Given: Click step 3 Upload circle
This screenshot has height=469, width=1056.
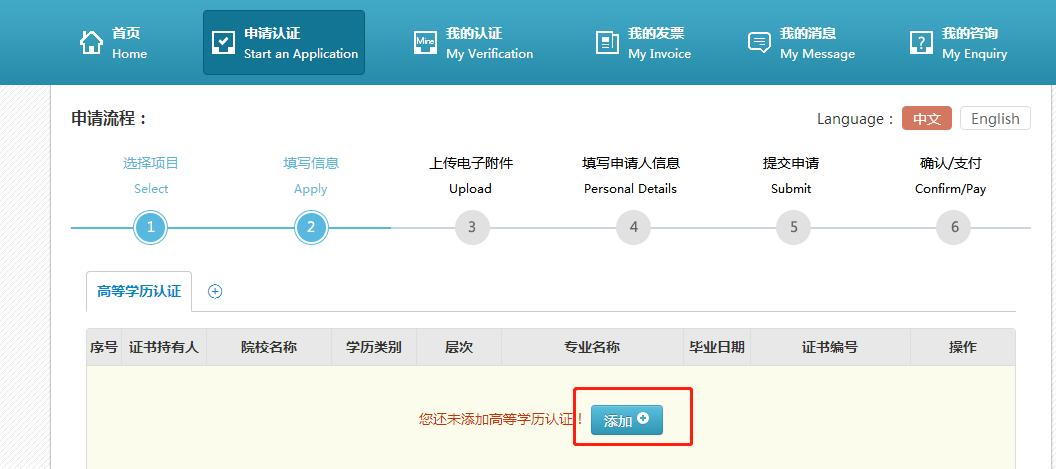Looking at the screenshot, I should tap(472, 227).
